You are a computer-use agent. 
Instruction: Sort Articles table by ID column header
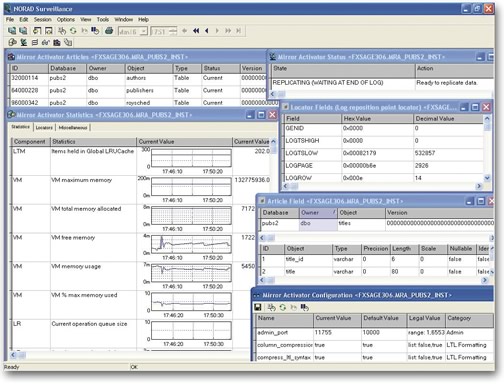(x=29, y=68)
